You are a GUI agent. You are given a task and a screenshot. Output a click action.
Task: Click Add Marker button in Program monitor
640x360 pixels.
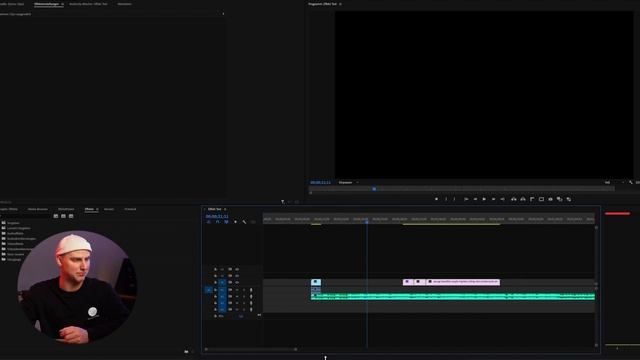(436, 199)
